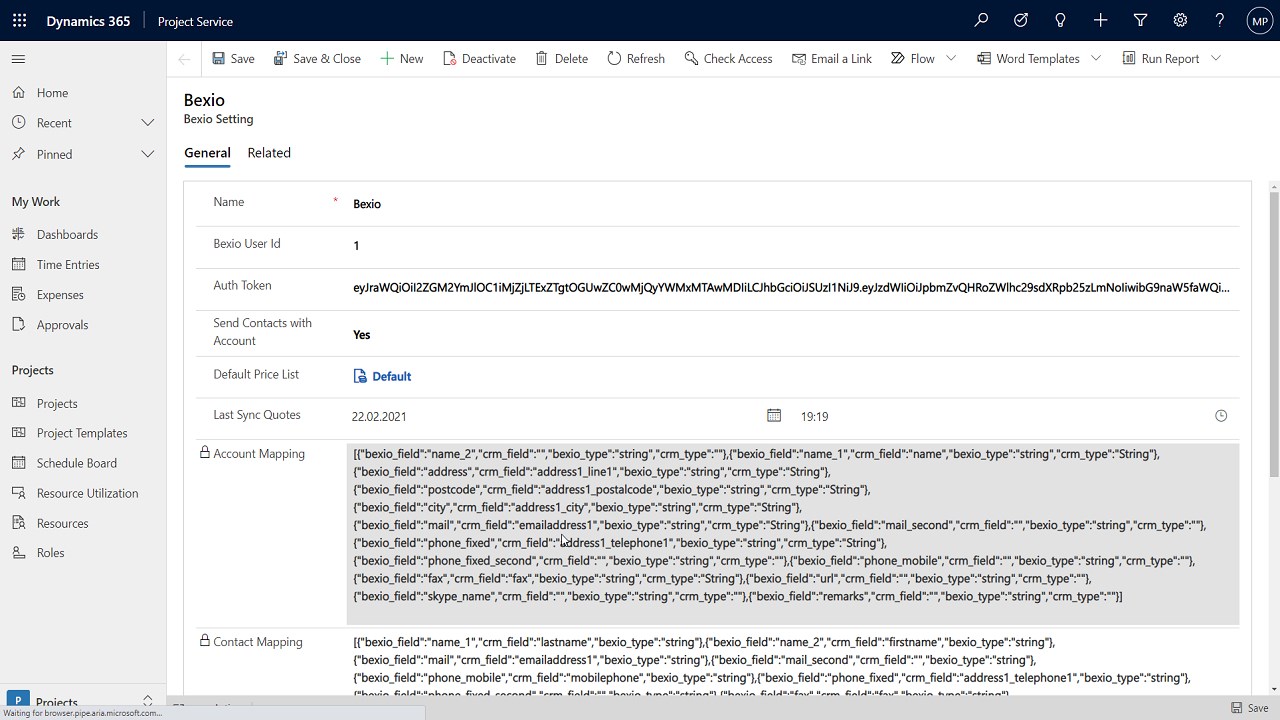The height and width of the screenshot is (720, 1280).
Task: Click the Account Mapping text area
Action: coord(793,534)
